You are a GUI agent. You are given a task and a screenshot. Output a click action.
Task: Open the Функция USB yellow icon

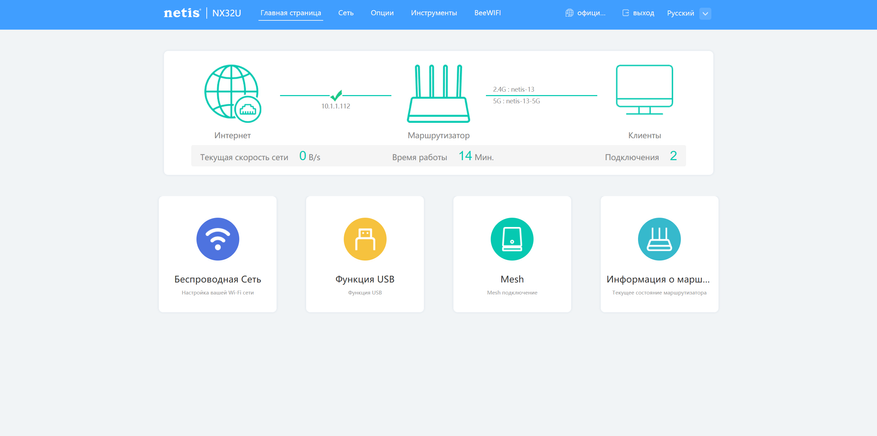tap(365, 239)
